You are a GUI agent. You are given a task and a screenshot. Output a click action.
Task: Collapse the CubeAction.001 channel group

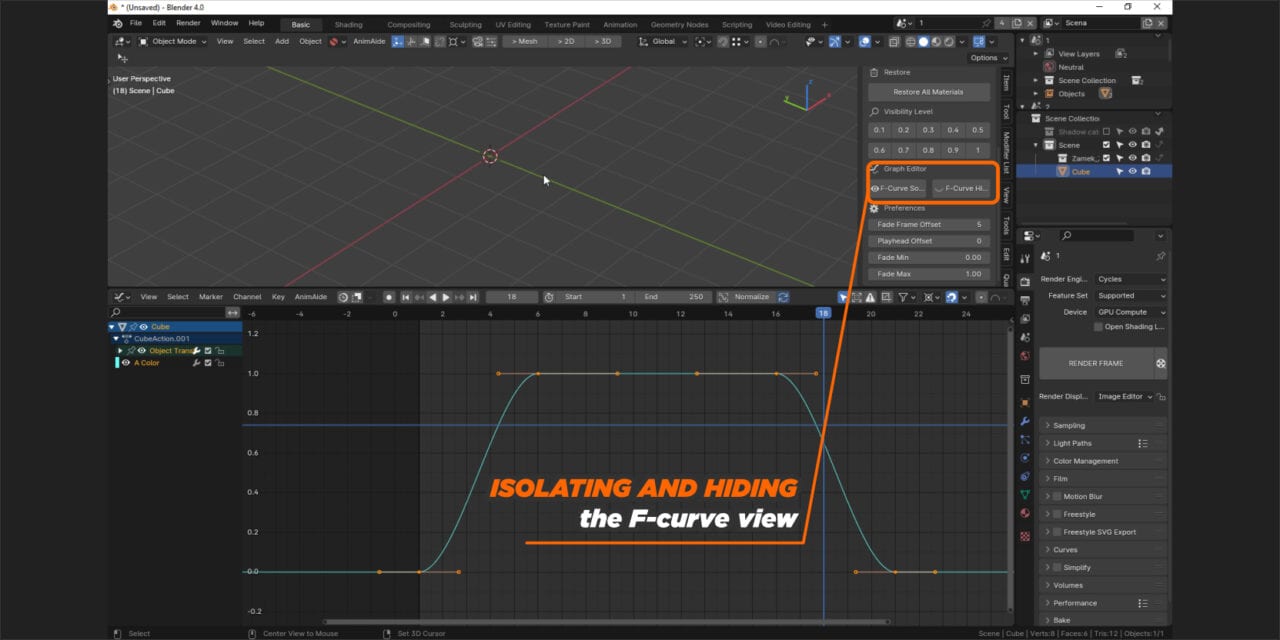(116, 339)
